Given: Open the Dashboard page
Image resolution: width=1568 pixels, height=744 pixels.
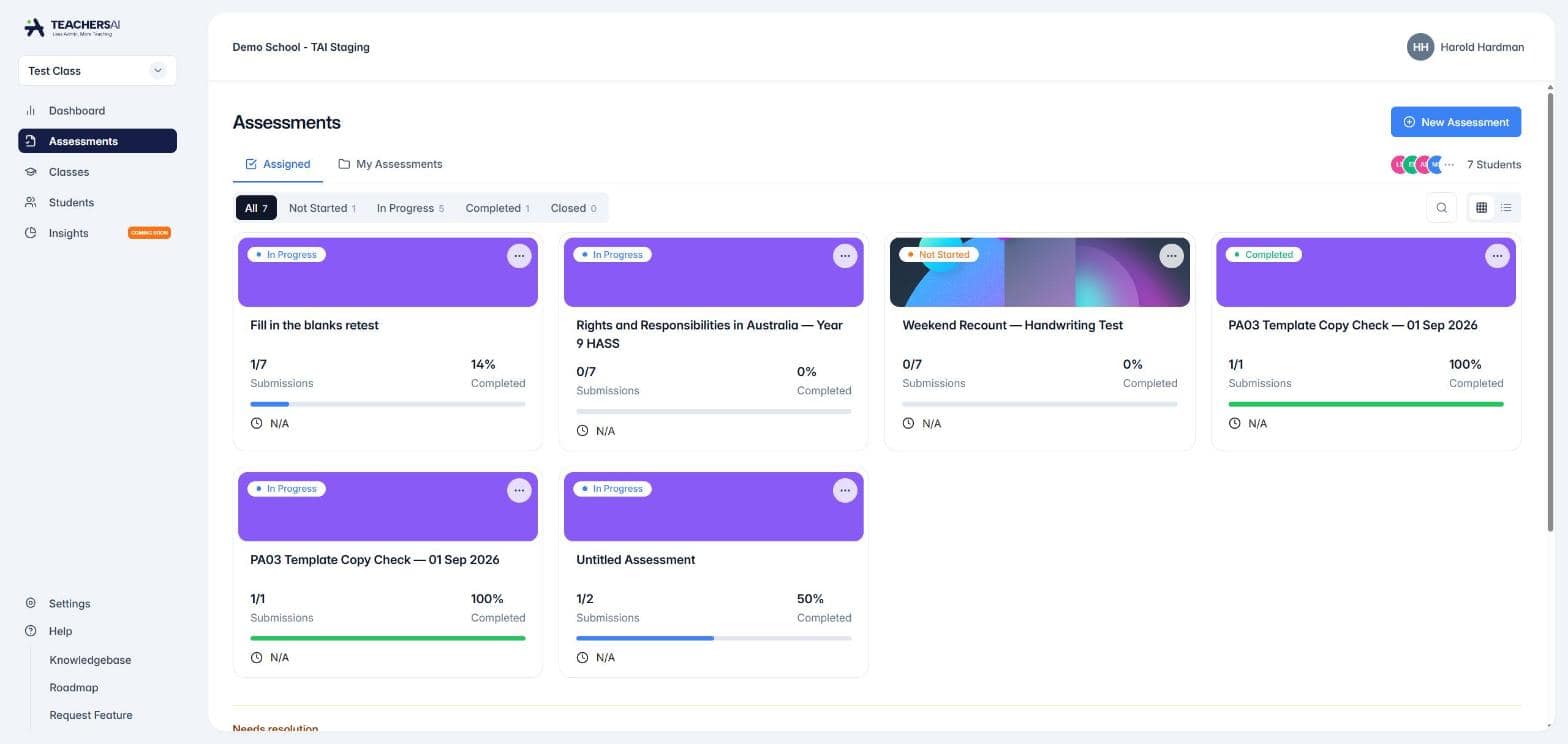Looking at the screenshot, I should tap(97, 111).
